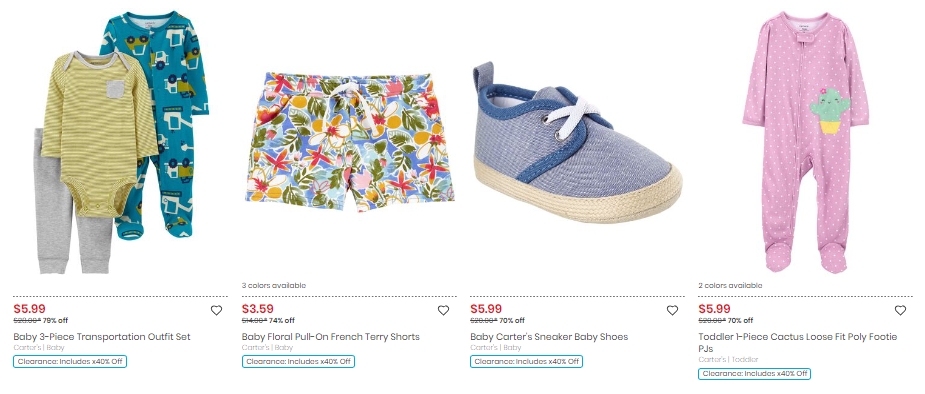This screenshot has height=394, width=925.
Task: View the floral shorts product image
Action: pos(350,142)
